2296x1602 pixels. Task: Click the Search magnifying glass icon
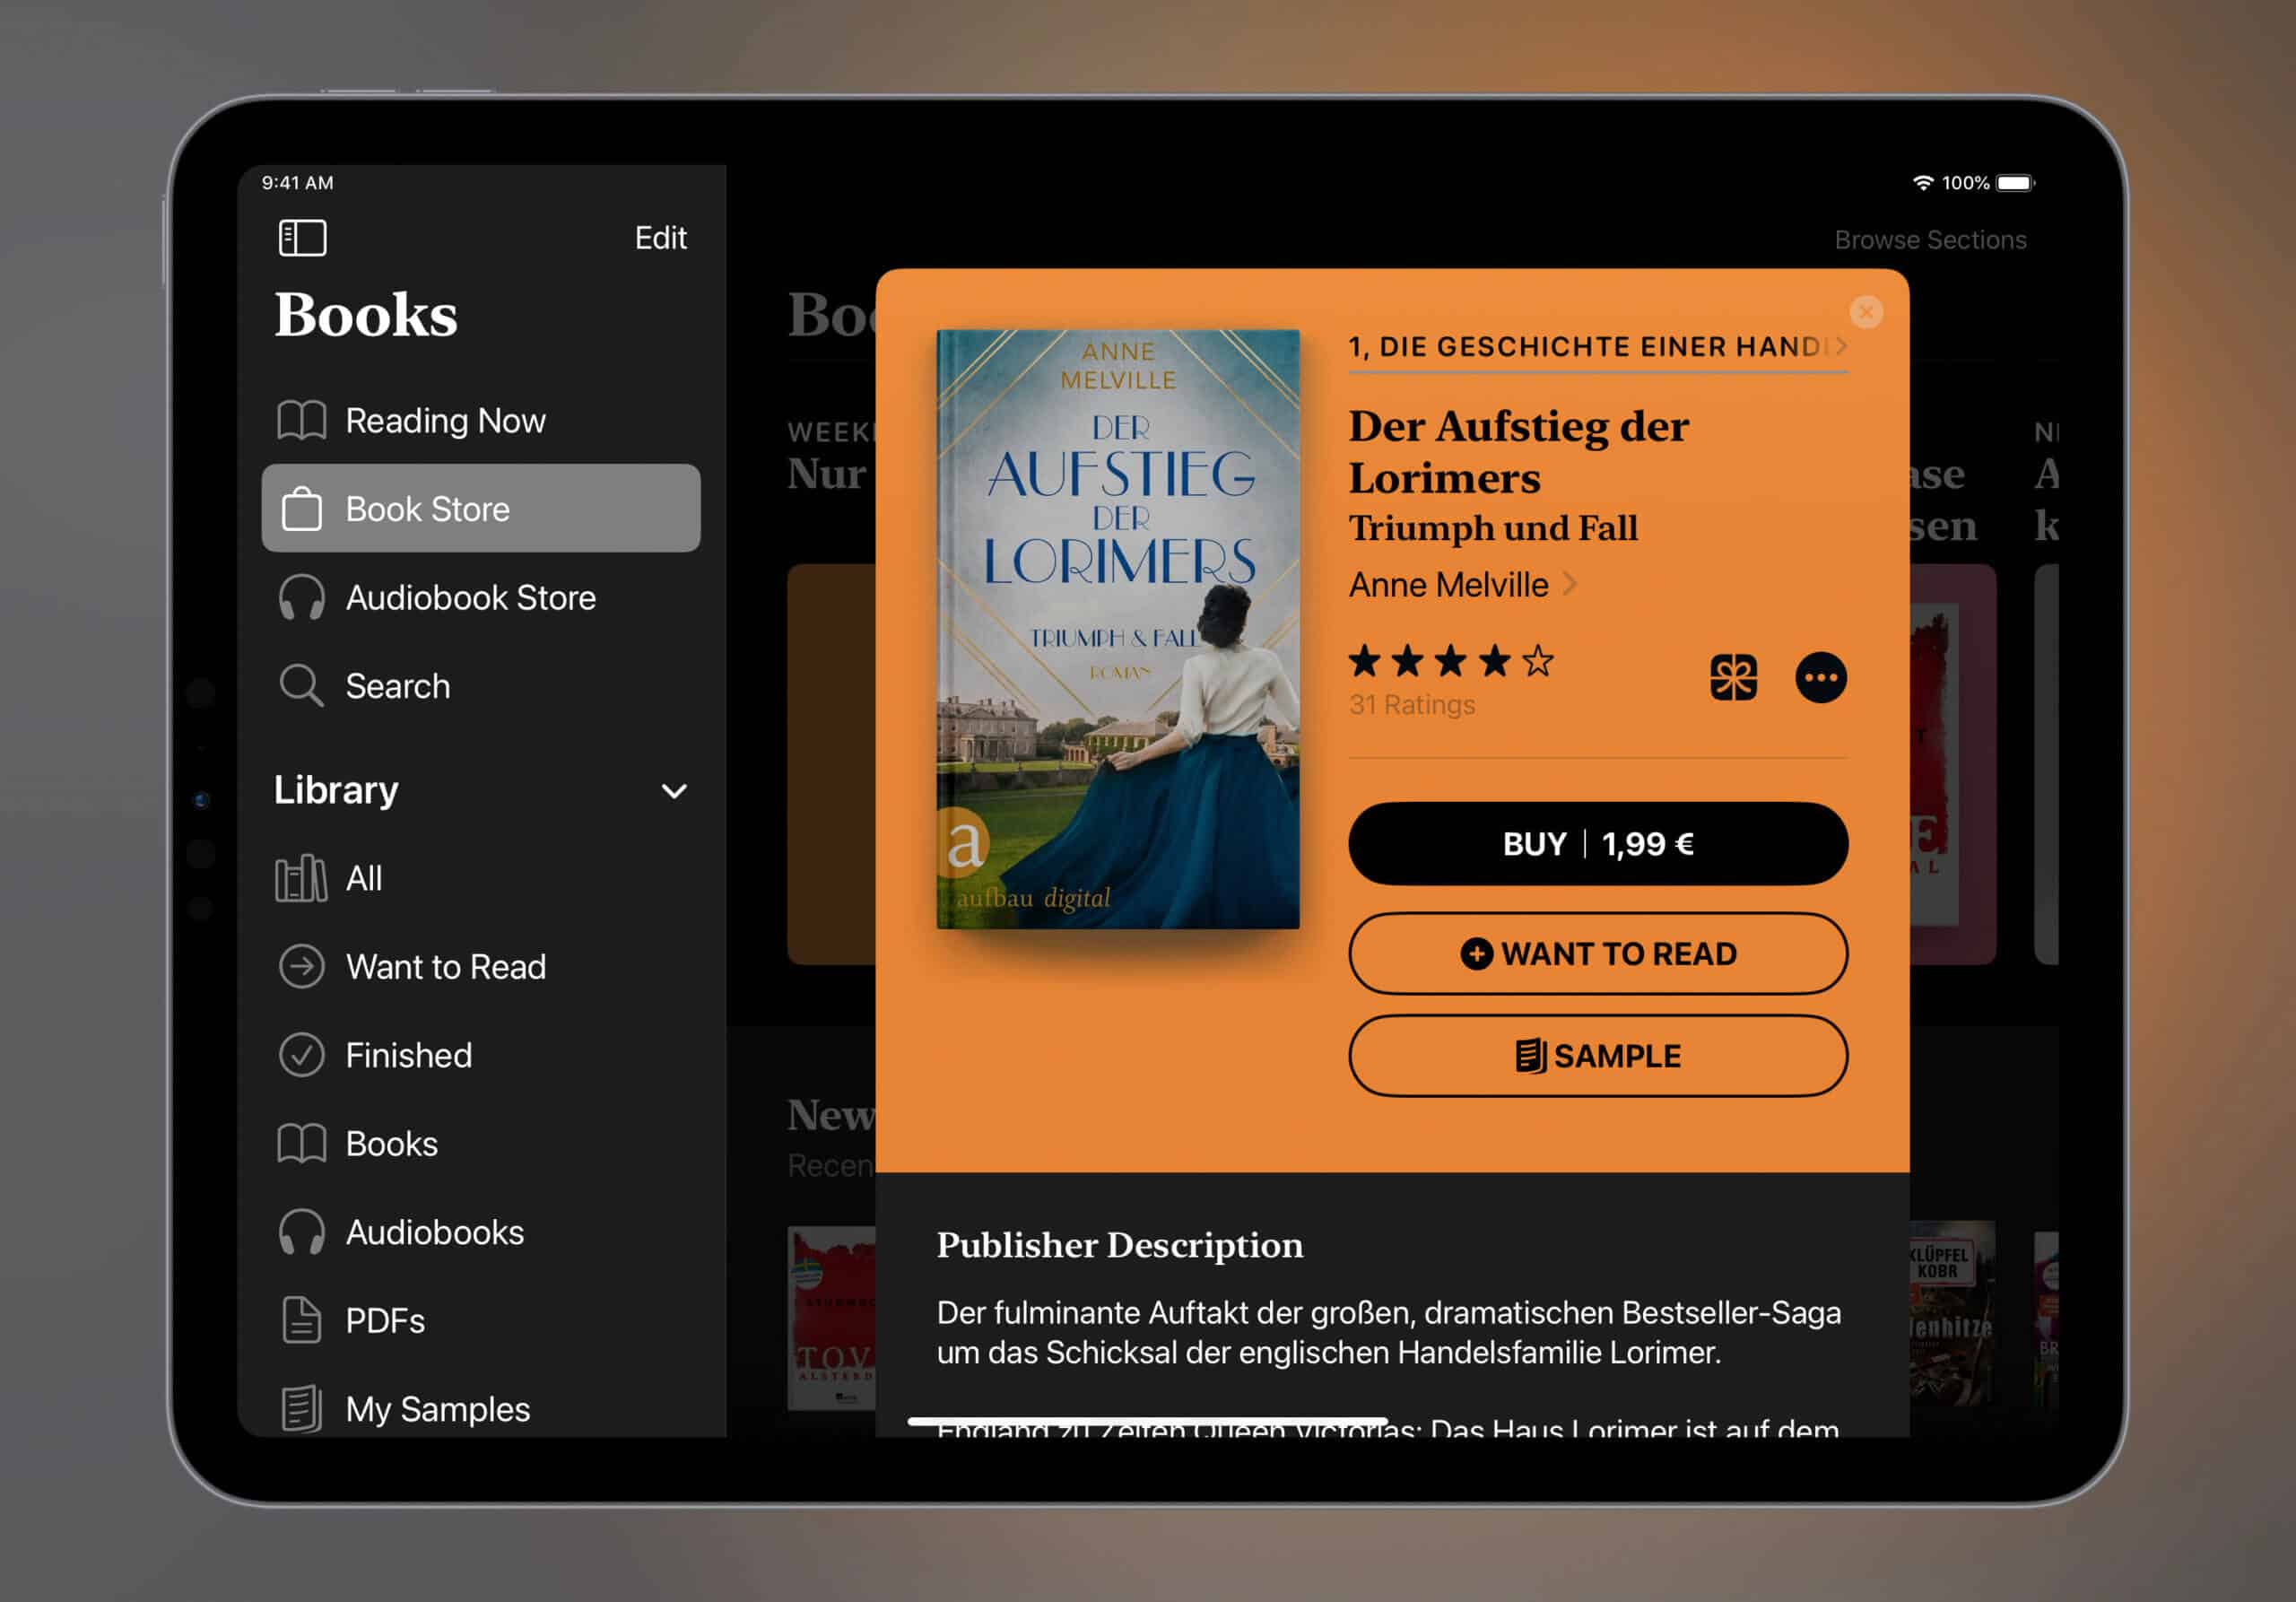point(301,686)
